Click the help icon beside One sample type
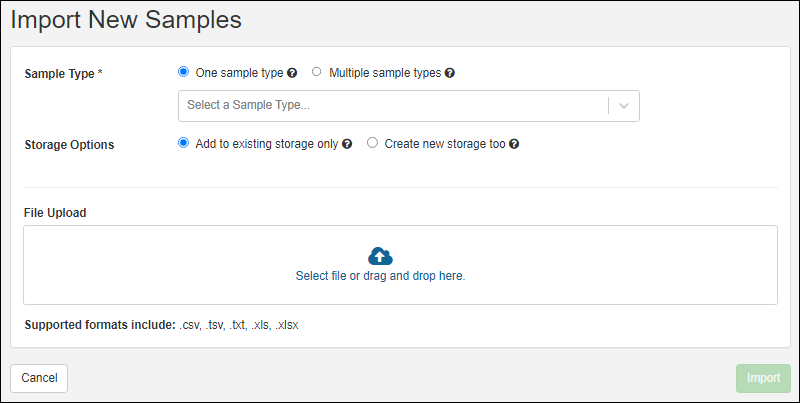The height and width of the screenshot is (403, 800). point(292,73)
